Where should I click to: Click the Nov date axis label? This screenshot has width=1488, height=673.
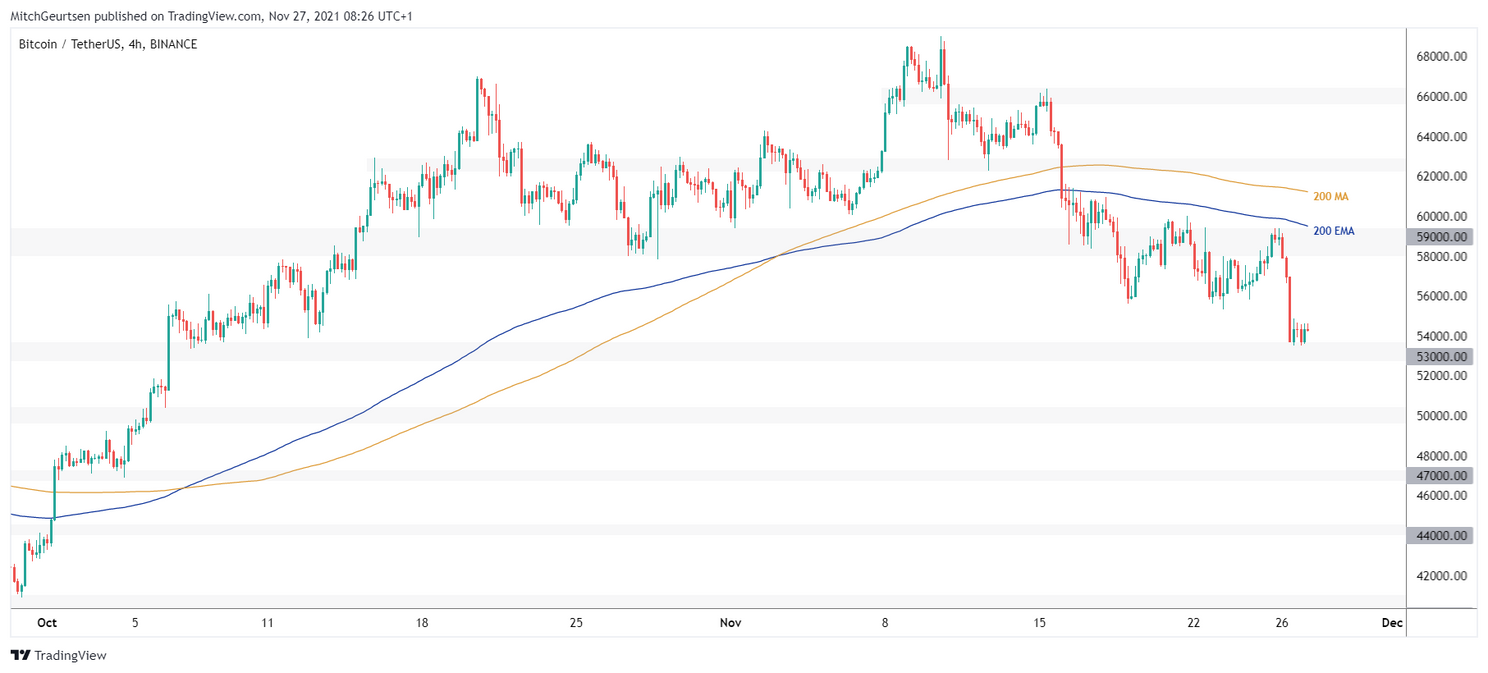click(731, 623)
